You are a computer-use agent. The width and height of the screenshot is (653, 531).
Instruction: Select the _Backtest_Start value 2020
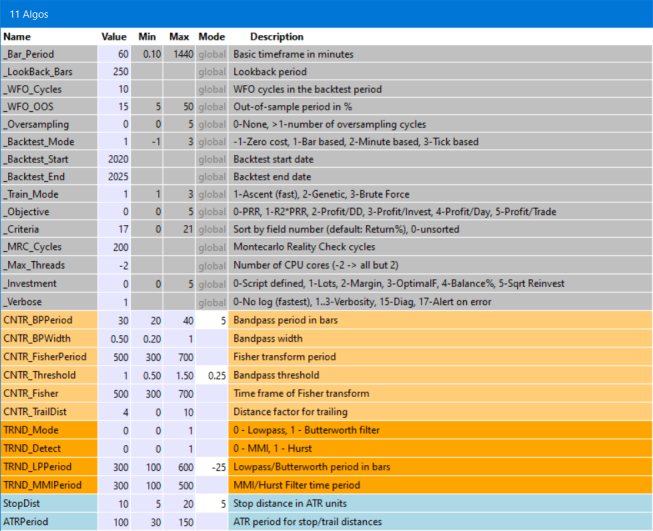tap(114, 160)
